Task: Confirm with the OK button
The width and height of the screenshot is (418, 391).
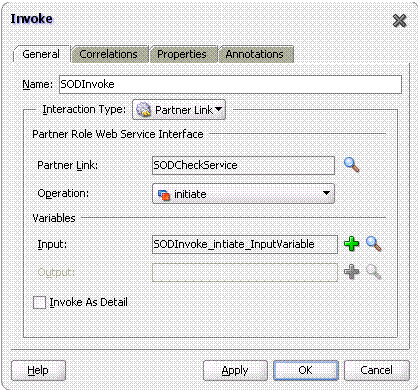Action: pyautogui.click(x=306, y=370)
